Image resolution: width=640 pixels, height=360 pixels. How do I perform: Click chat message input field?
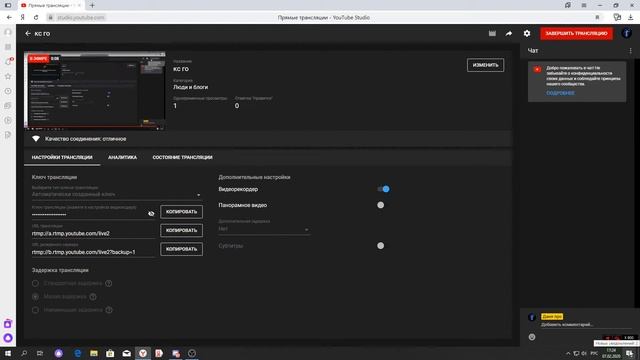586,325
